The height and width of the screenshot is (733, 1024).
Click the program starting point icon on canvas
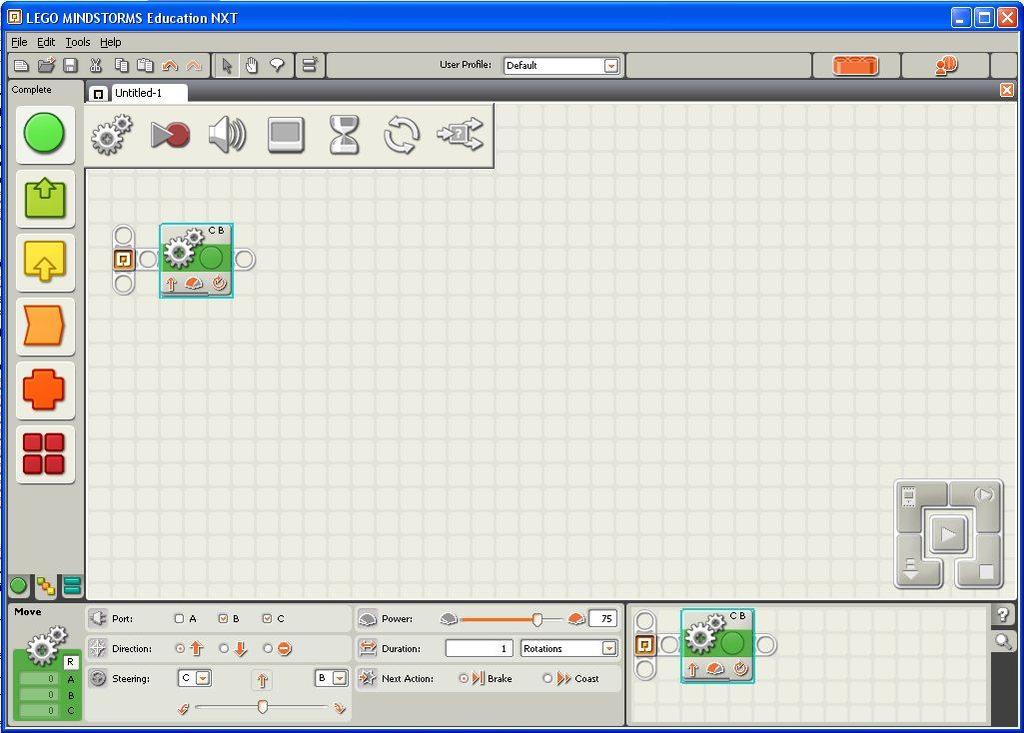click(x=123, y=259)
